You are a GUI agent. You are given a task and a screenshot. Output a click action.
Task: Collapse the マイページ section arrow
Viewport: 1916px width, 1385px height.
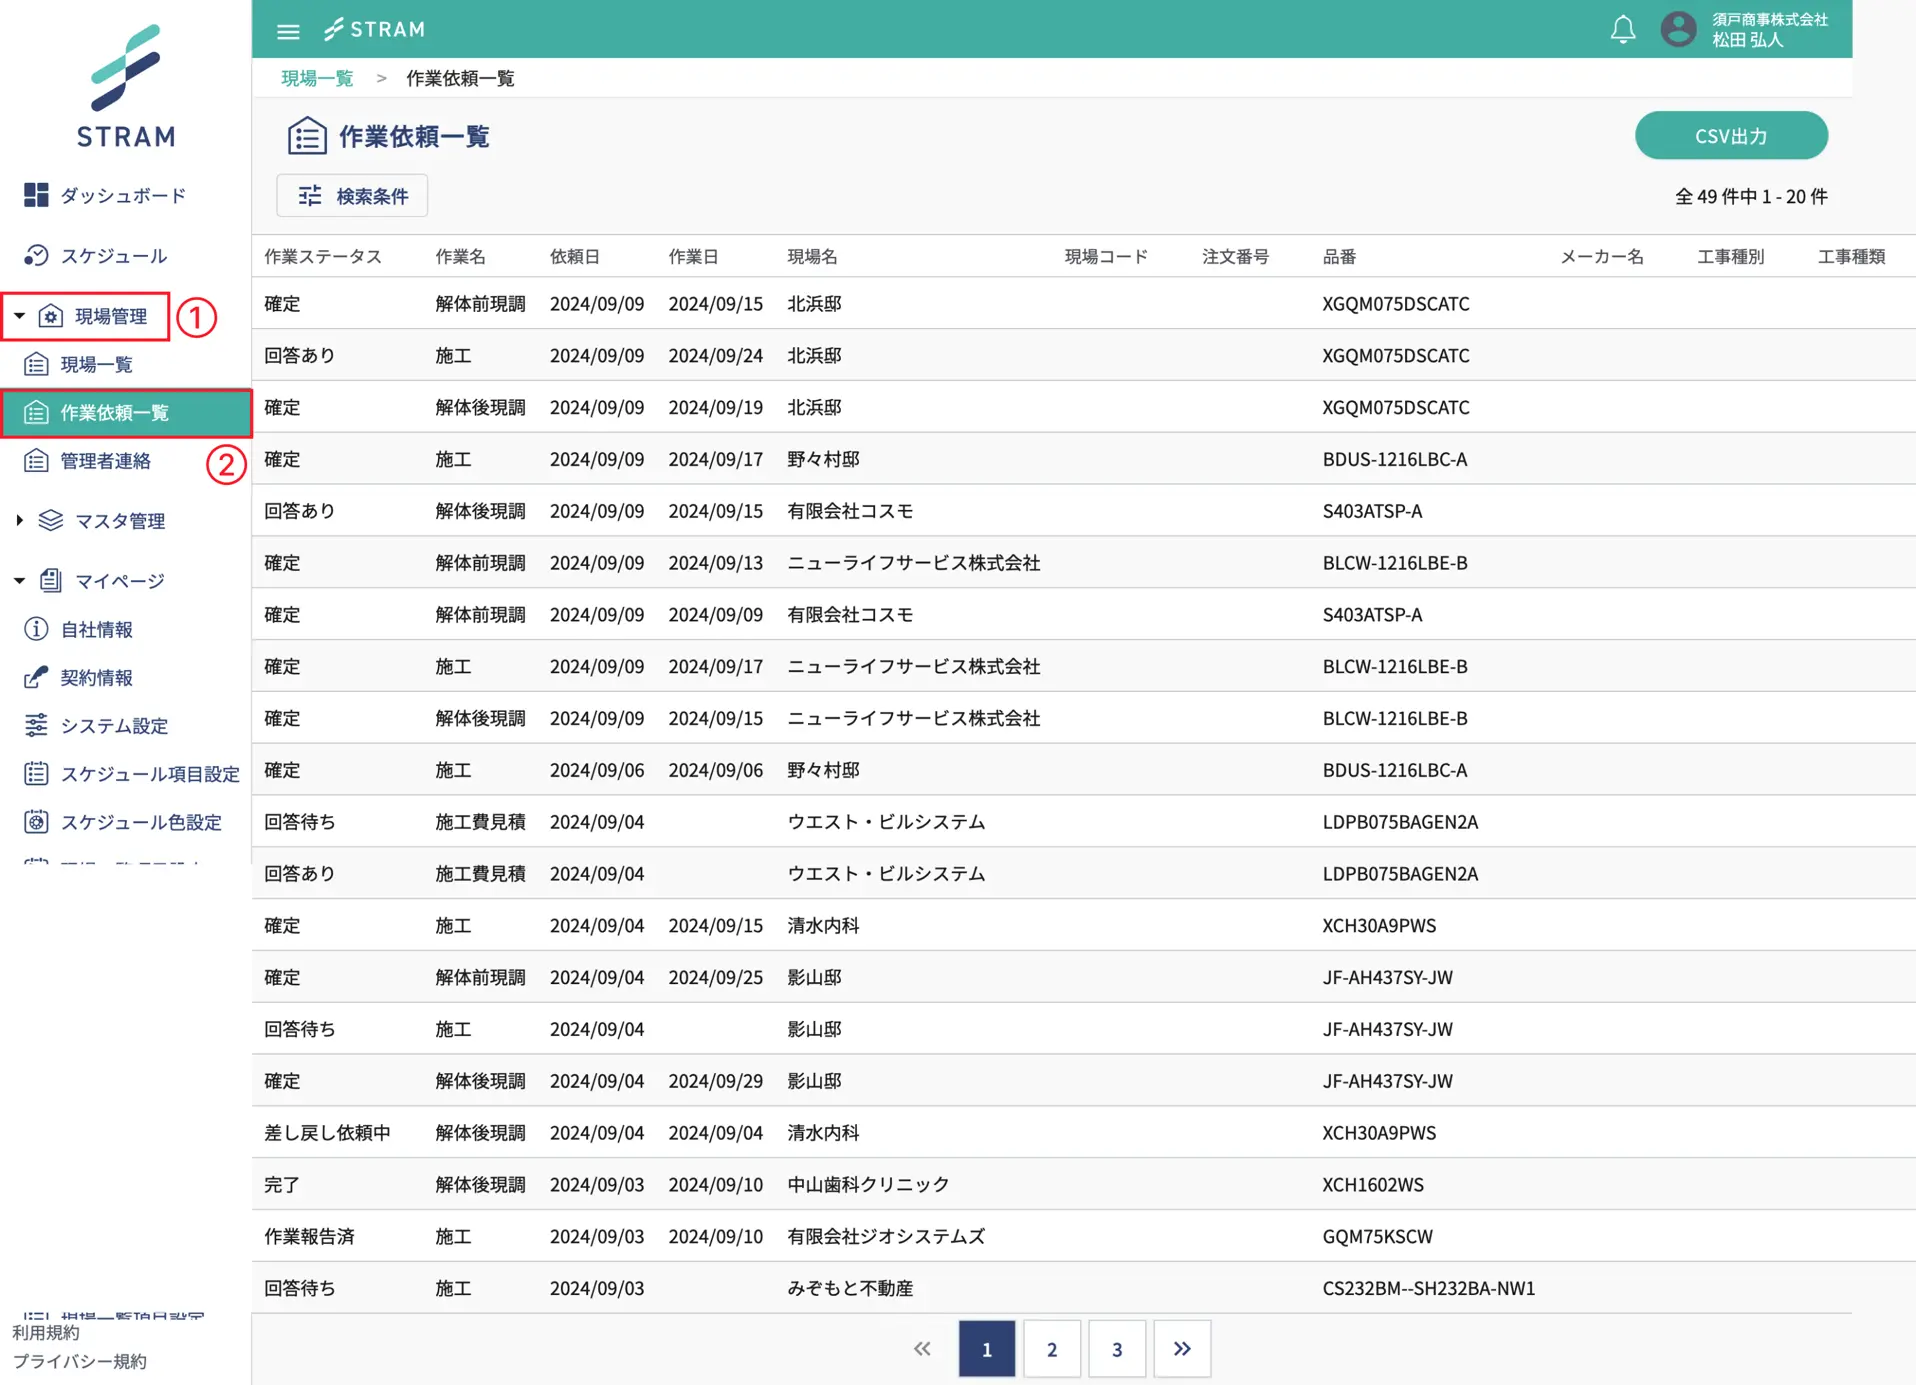click(x=19, y=581)
